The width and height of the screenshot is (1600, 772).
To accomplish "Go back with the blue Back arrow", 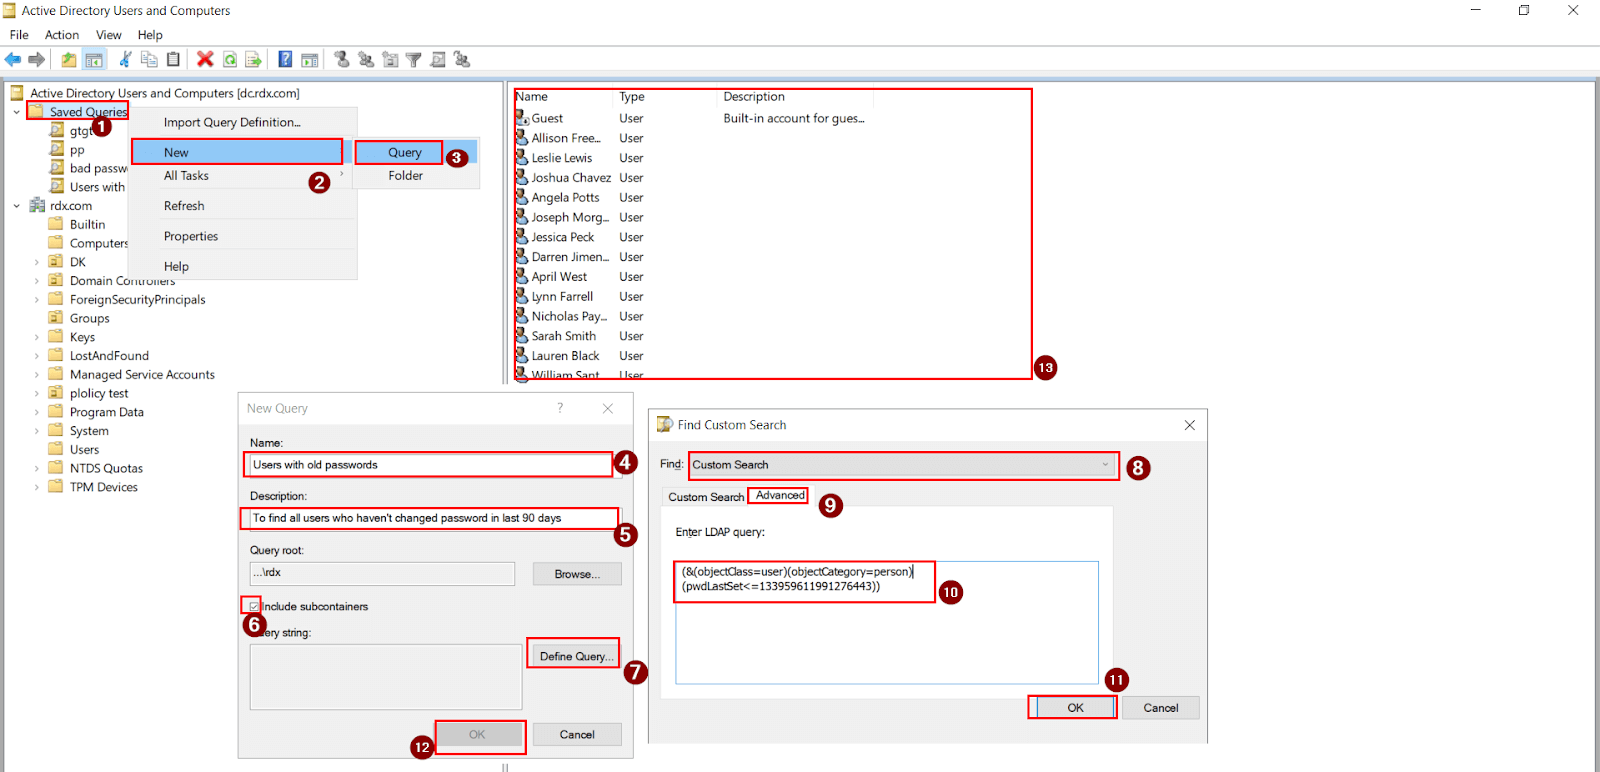I will tap(13, 60).
